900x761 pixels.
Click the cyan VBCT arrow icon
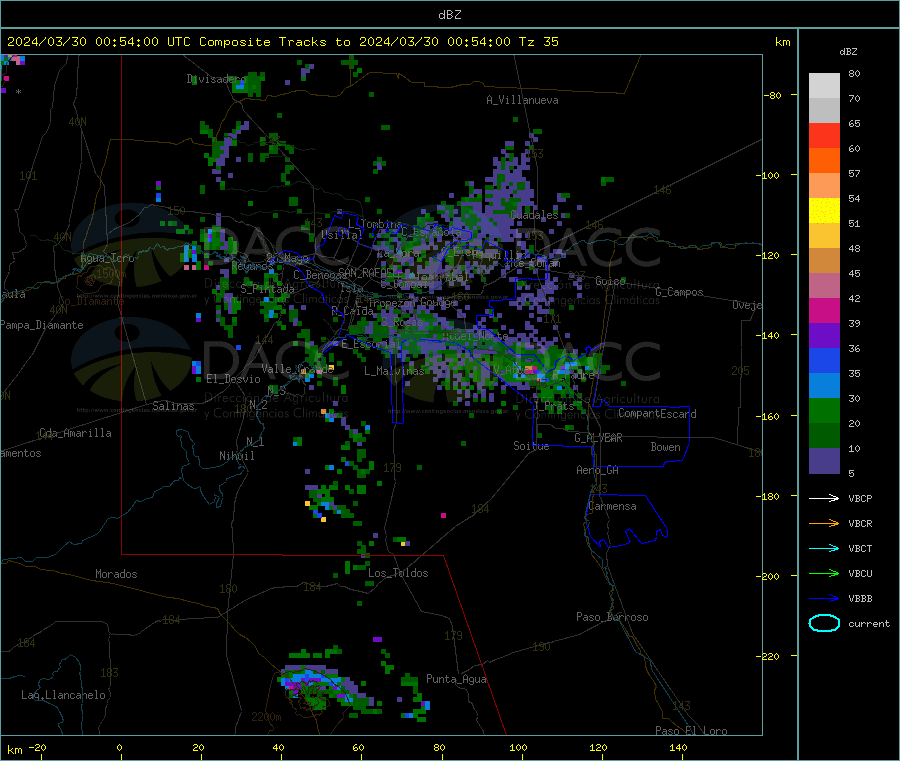824,549
